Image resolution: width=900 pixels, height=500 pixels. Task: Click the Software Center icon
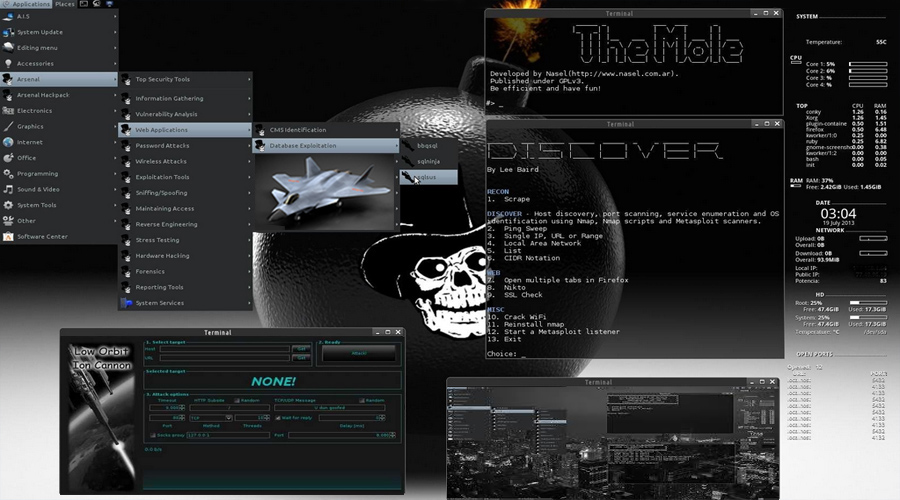[8, 237]
